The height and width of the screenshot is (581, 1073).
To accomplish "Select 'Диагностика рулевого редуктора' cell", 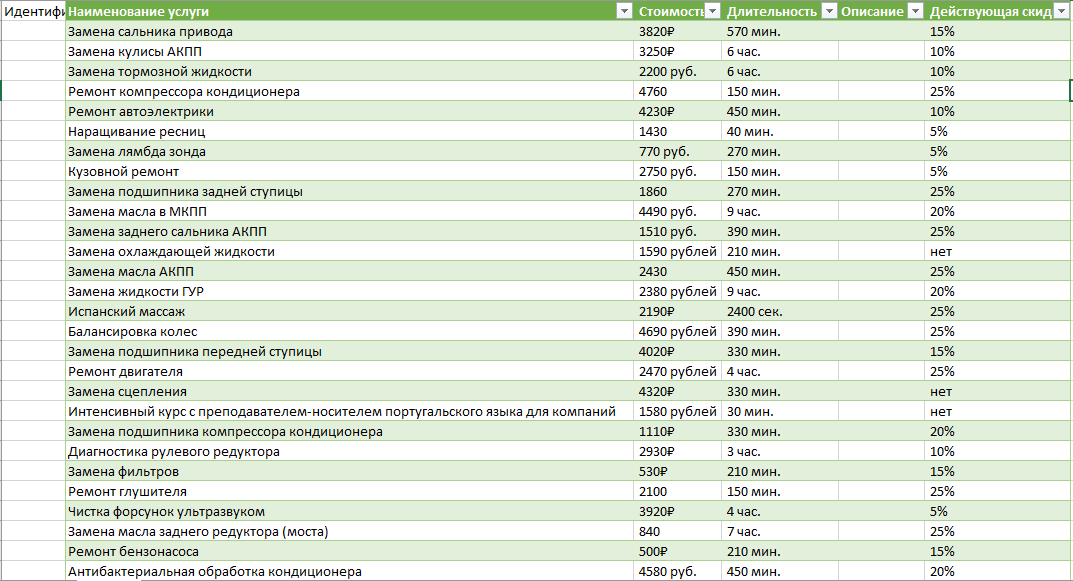I will 350,451.
